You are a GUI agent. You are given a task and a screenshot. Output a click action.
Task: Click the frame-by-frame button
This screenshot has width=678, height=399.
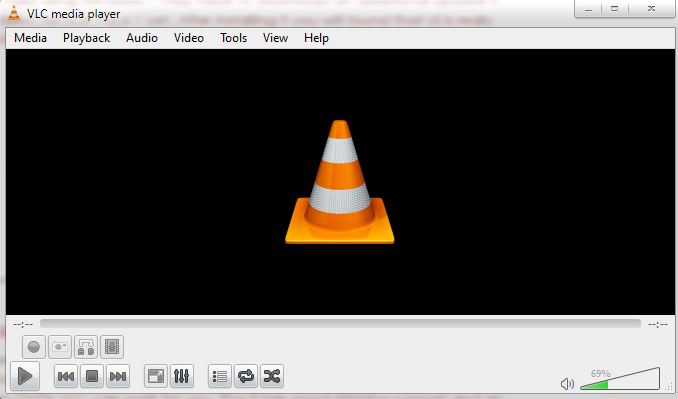tap(112, 347)
